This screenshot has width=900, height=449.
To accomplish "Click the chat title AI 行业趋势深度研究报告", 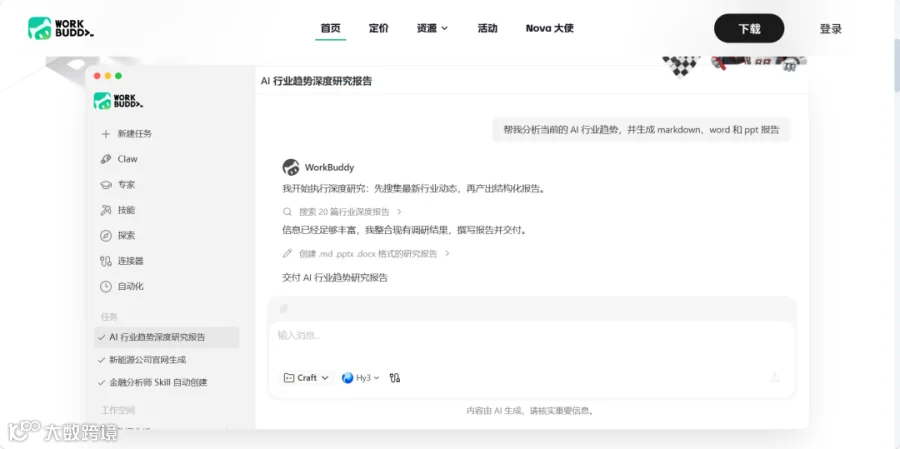I will pos(317,82).
